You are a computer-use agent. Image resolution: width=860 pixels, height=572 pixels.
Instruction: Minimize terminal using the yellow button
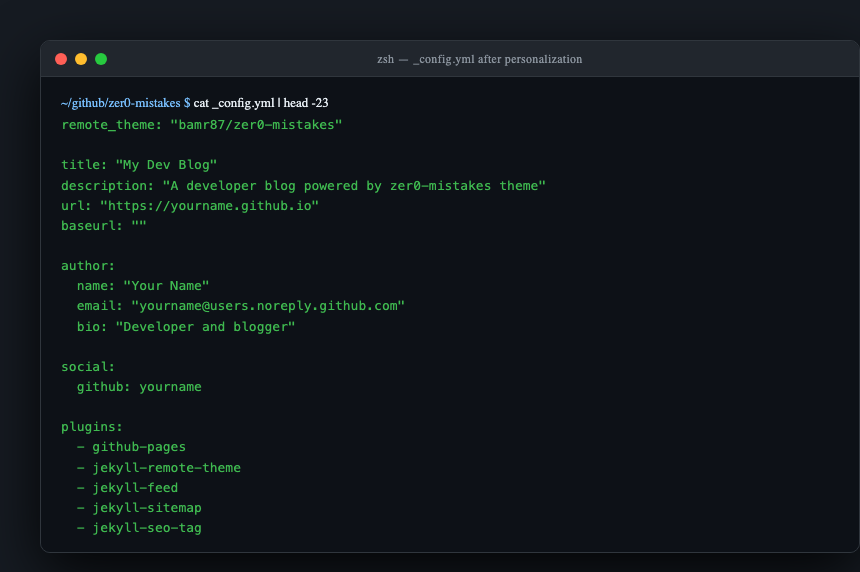click(x=81, y=59)
